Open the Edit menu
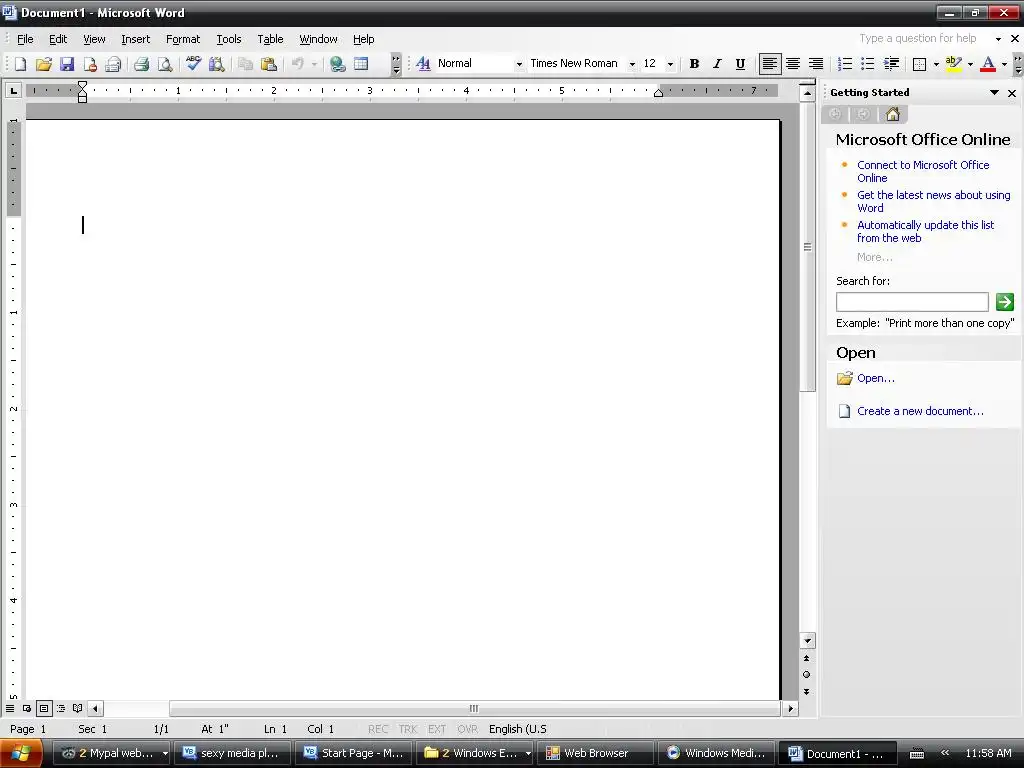The width and height of the screenshot is (1024, 768). pyautogui.click(x=58, y=39)
